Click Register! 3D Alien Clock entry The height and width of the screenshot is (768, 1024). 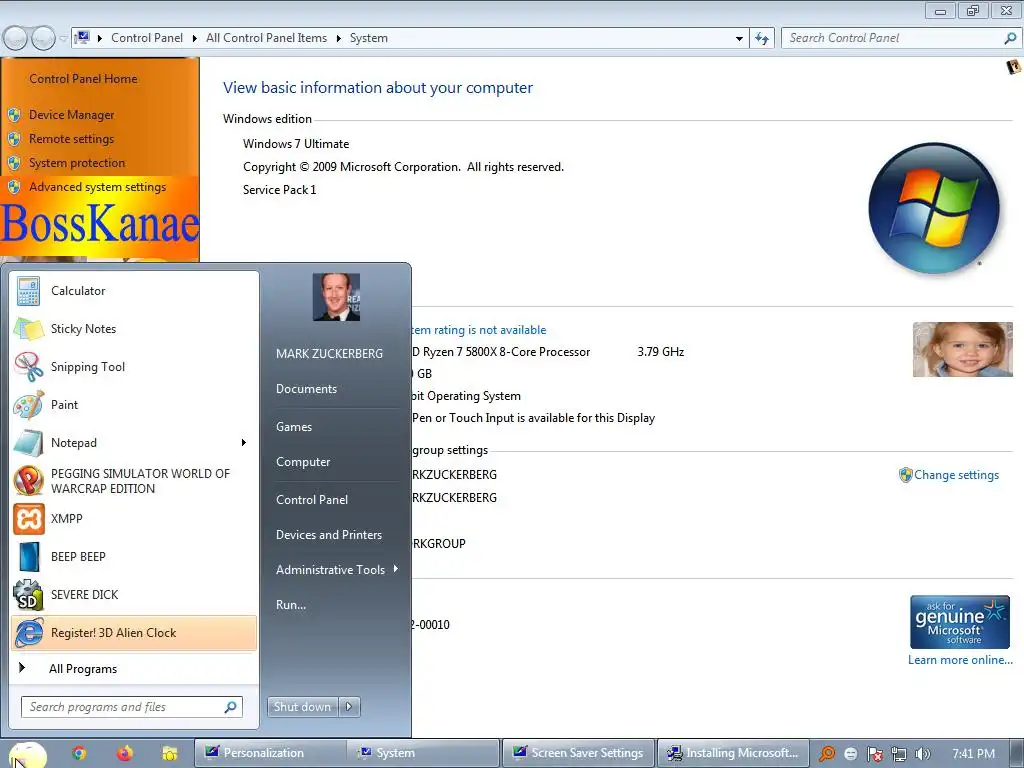click(x=134, y=633)
